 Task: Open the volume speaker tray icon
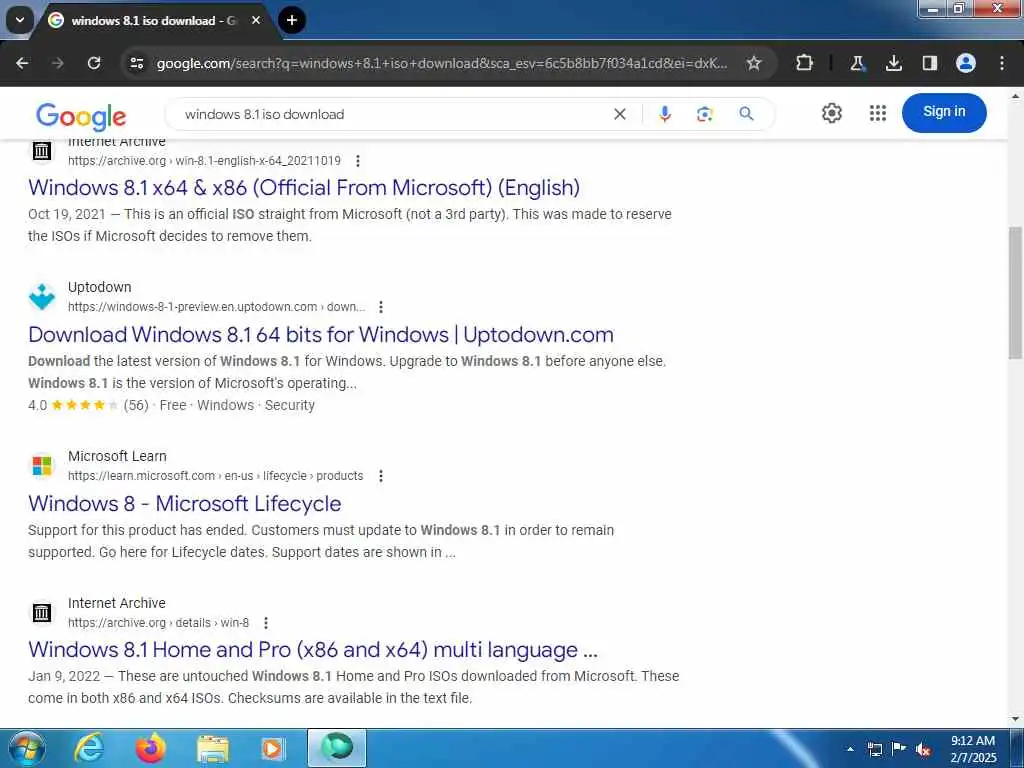(923, 749)
